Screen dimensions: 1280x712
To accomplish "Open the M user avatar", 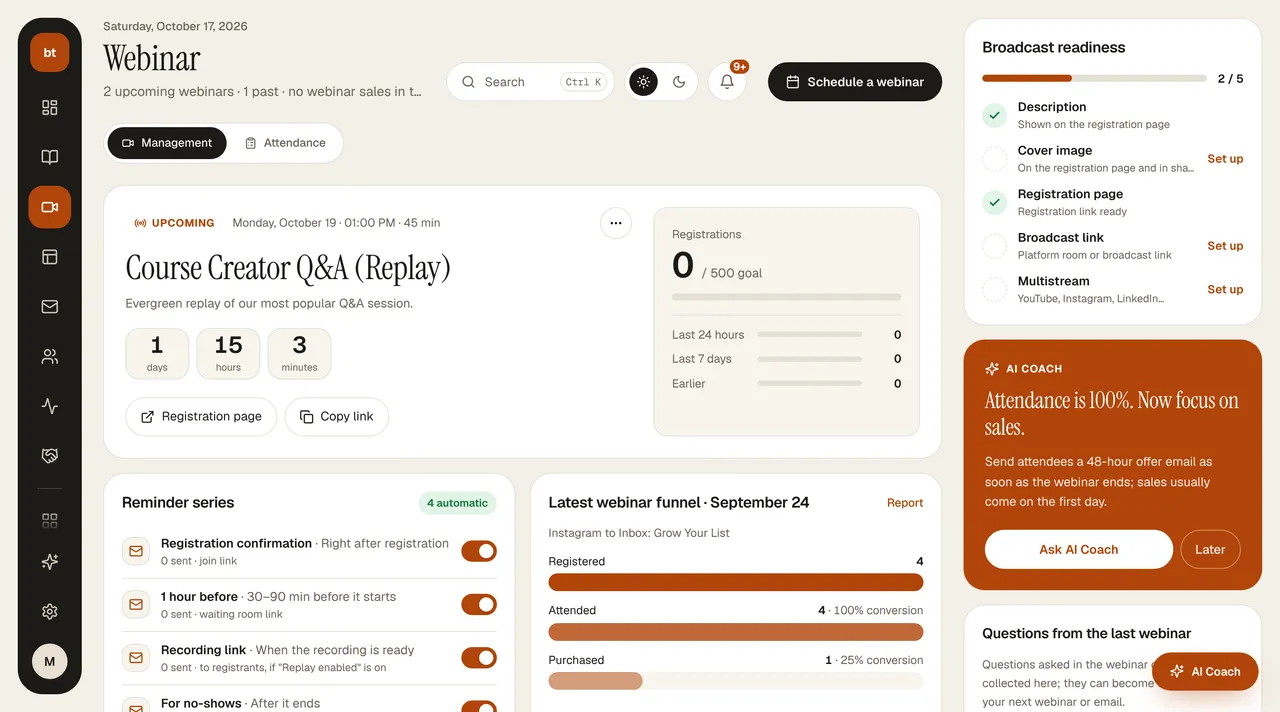I will [x=49, y=661].
